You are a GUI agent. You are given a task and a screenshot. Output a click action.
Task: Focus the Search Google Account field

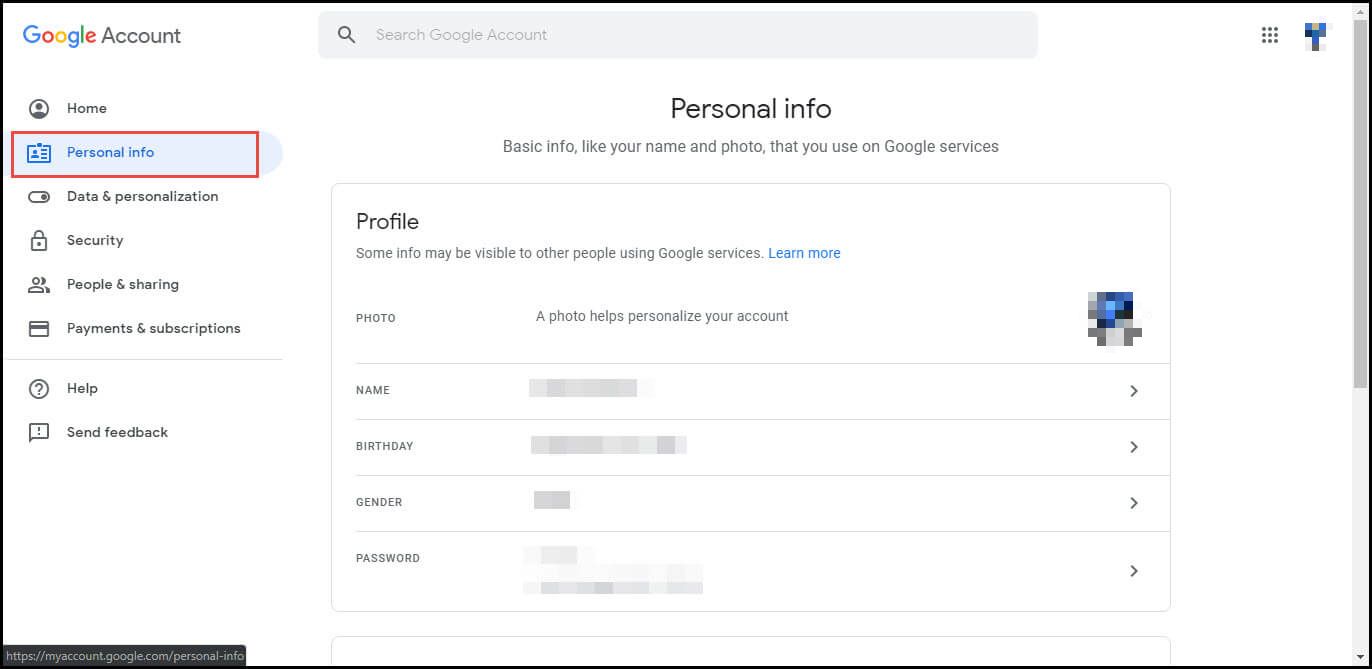678,35
